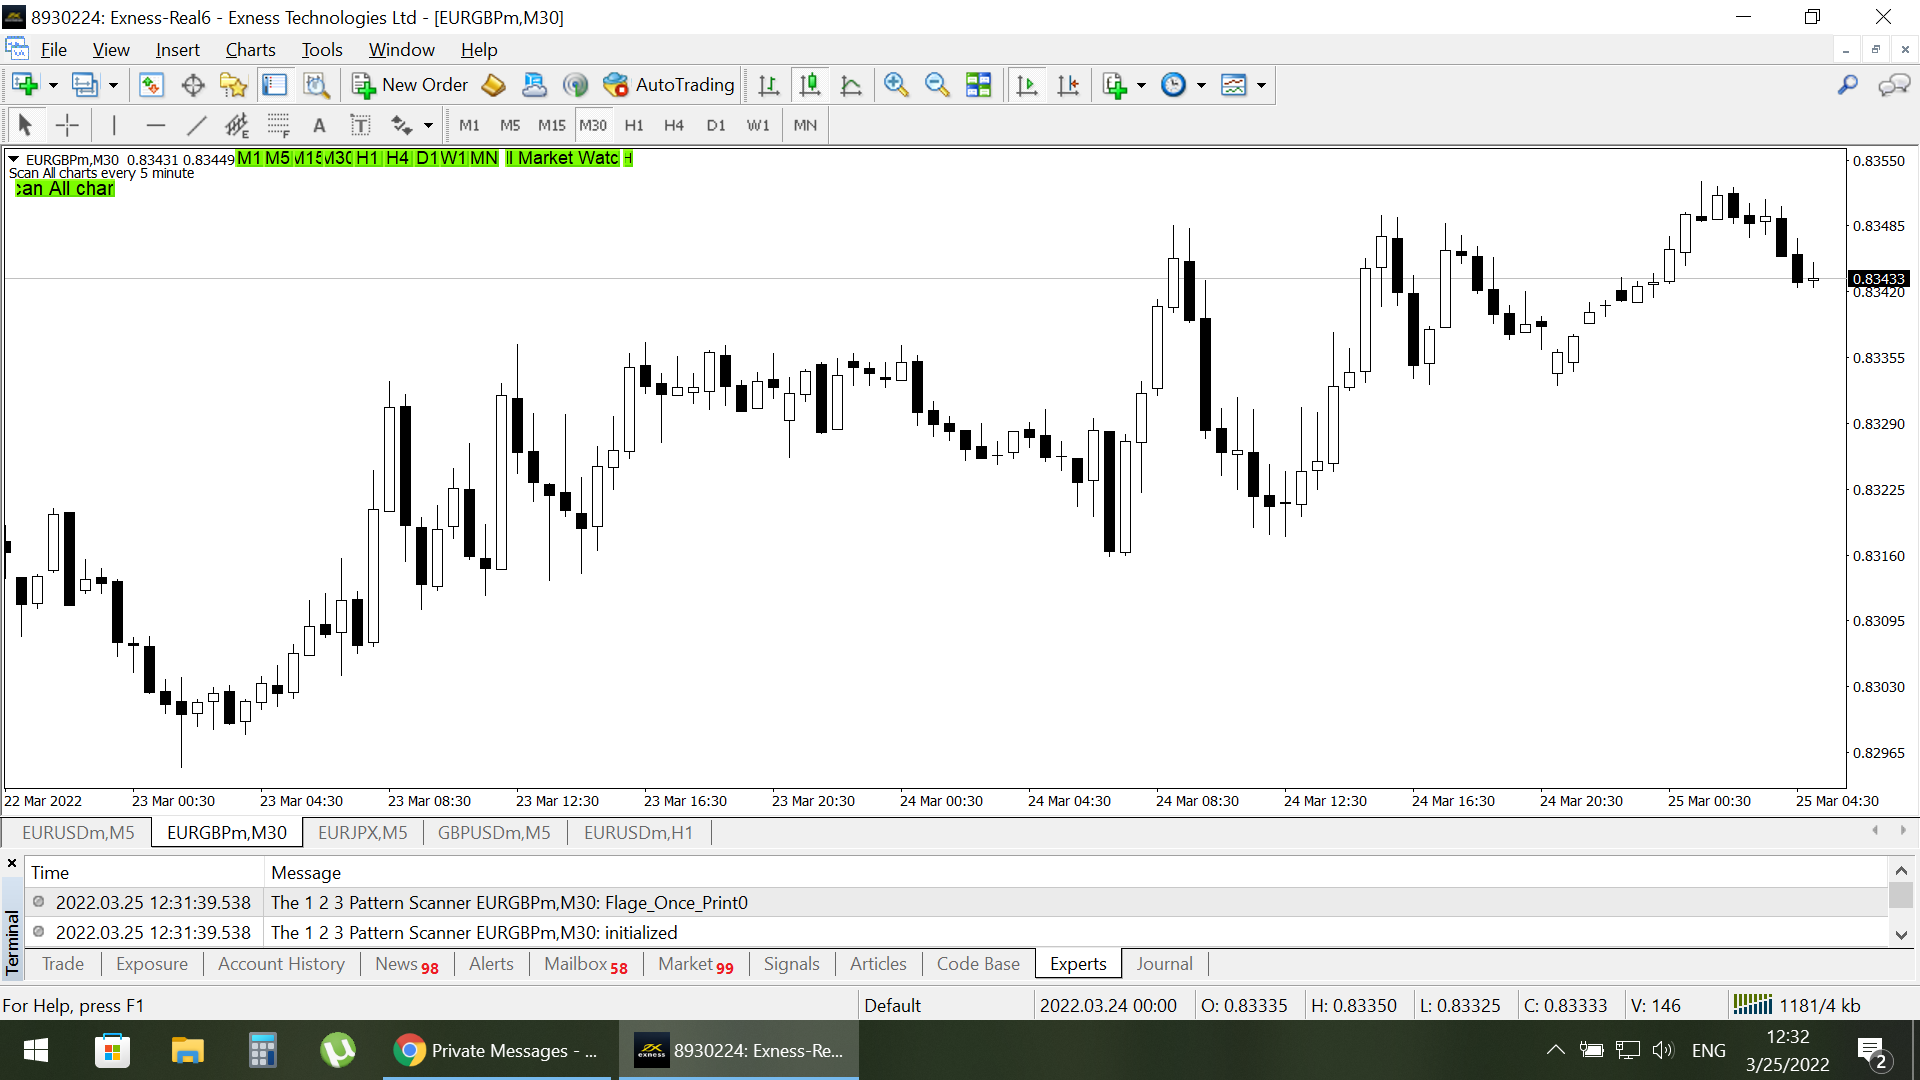Open Chrome Private Messages in taskbar

[x=497, y=1050]
